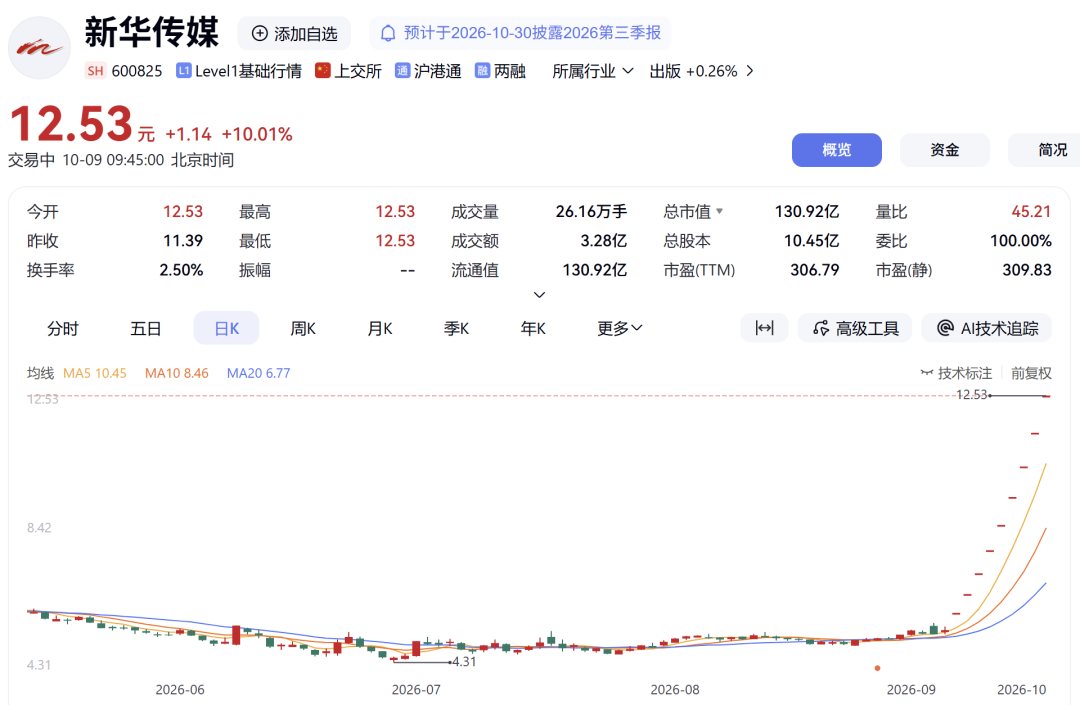Select 五日 chart view
The image size is (1080, 705).
(x=145, y=328)
